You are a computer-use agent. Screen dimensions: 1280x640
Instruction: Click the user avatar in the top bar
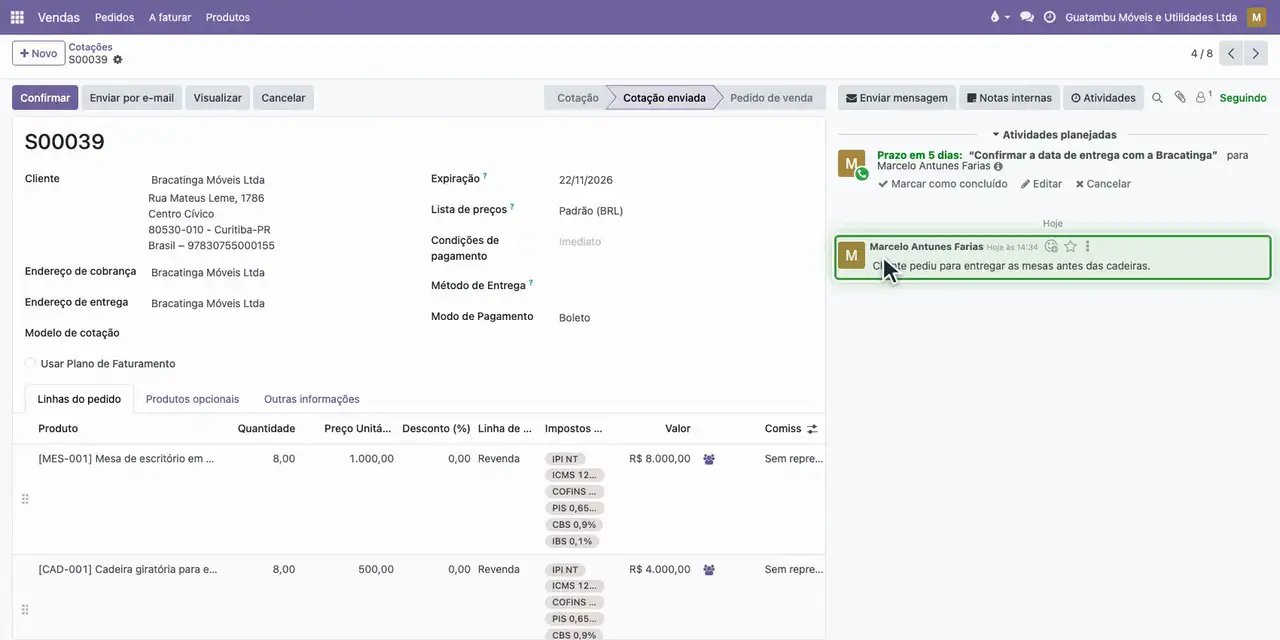[1256, 17]
